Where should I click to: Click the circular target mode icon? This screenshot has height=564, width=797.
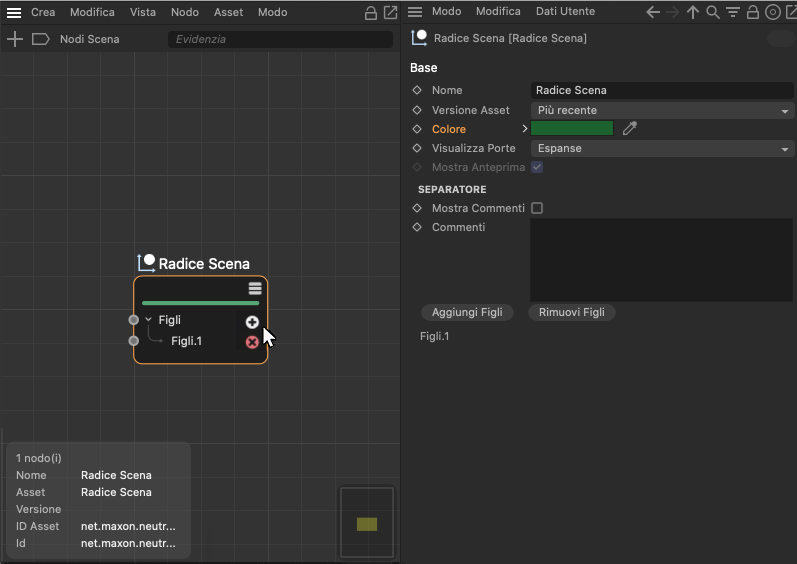tap(773, 12)
